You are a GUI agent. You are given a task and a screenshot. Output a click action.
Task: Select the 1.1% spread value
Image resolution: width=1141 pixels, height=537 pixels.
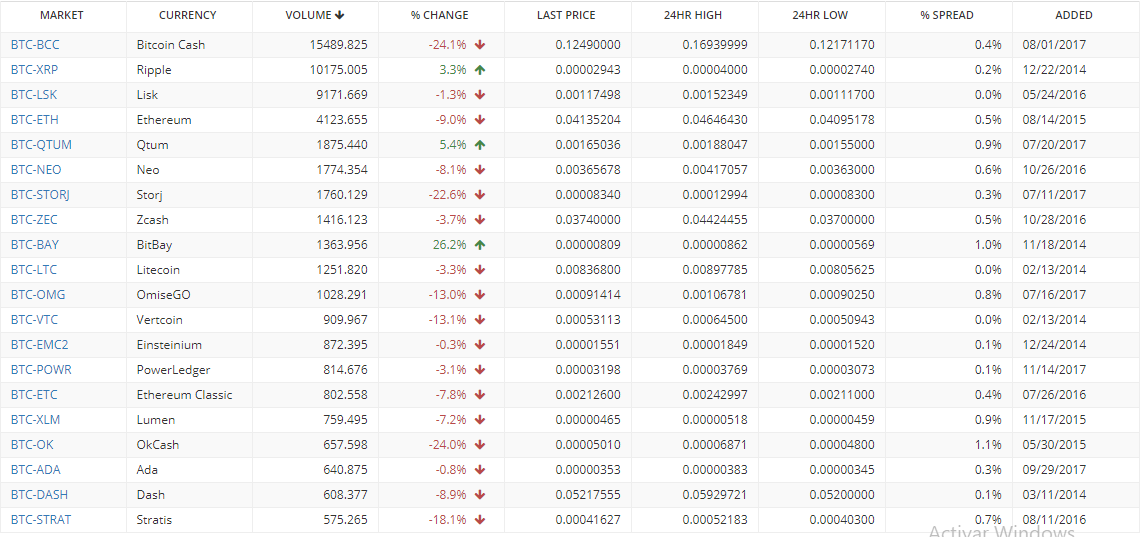point(987,445)
